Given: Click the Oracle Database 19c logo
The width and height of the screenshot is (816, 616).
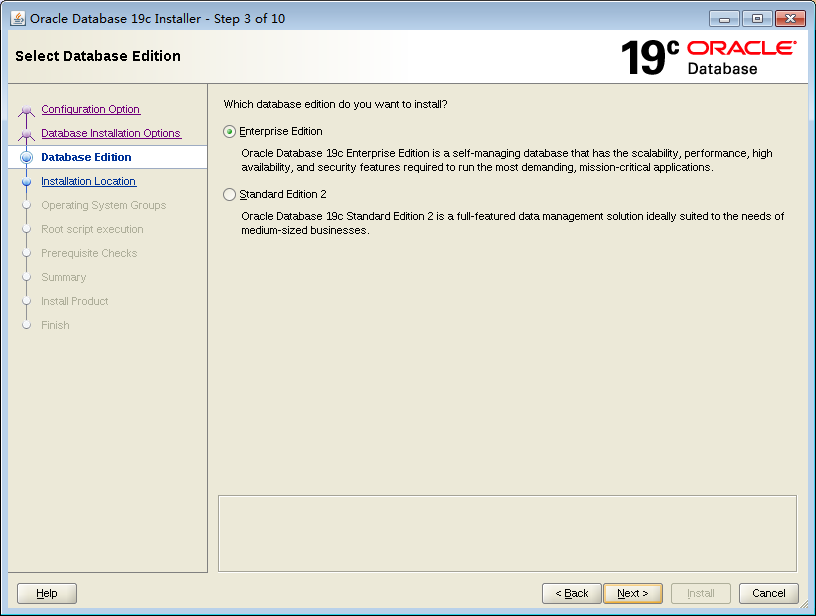Looking at the screenshot, I should (x=708, y=57).
